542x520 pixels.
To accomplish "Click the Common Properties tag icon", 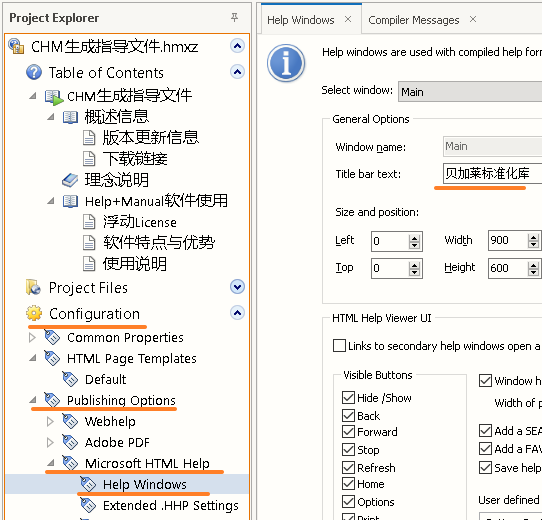I will pos(52,337).
